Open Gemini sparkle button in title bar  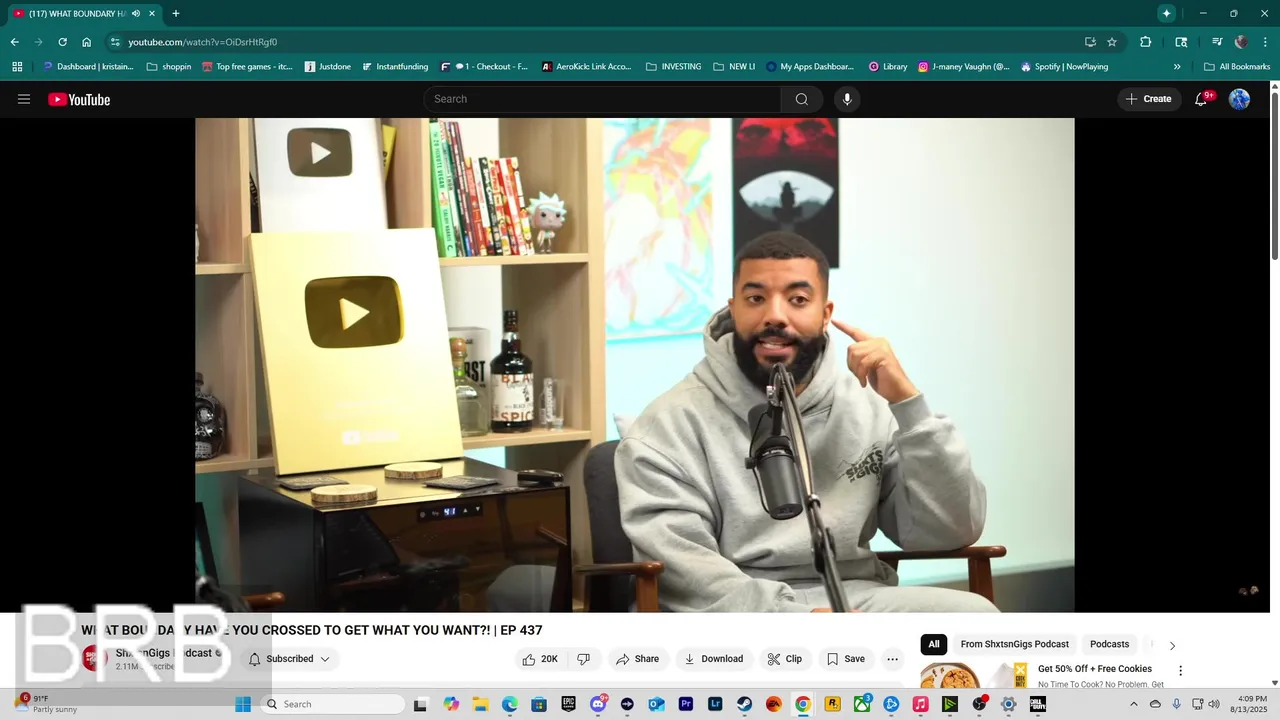coord(1166,13)
